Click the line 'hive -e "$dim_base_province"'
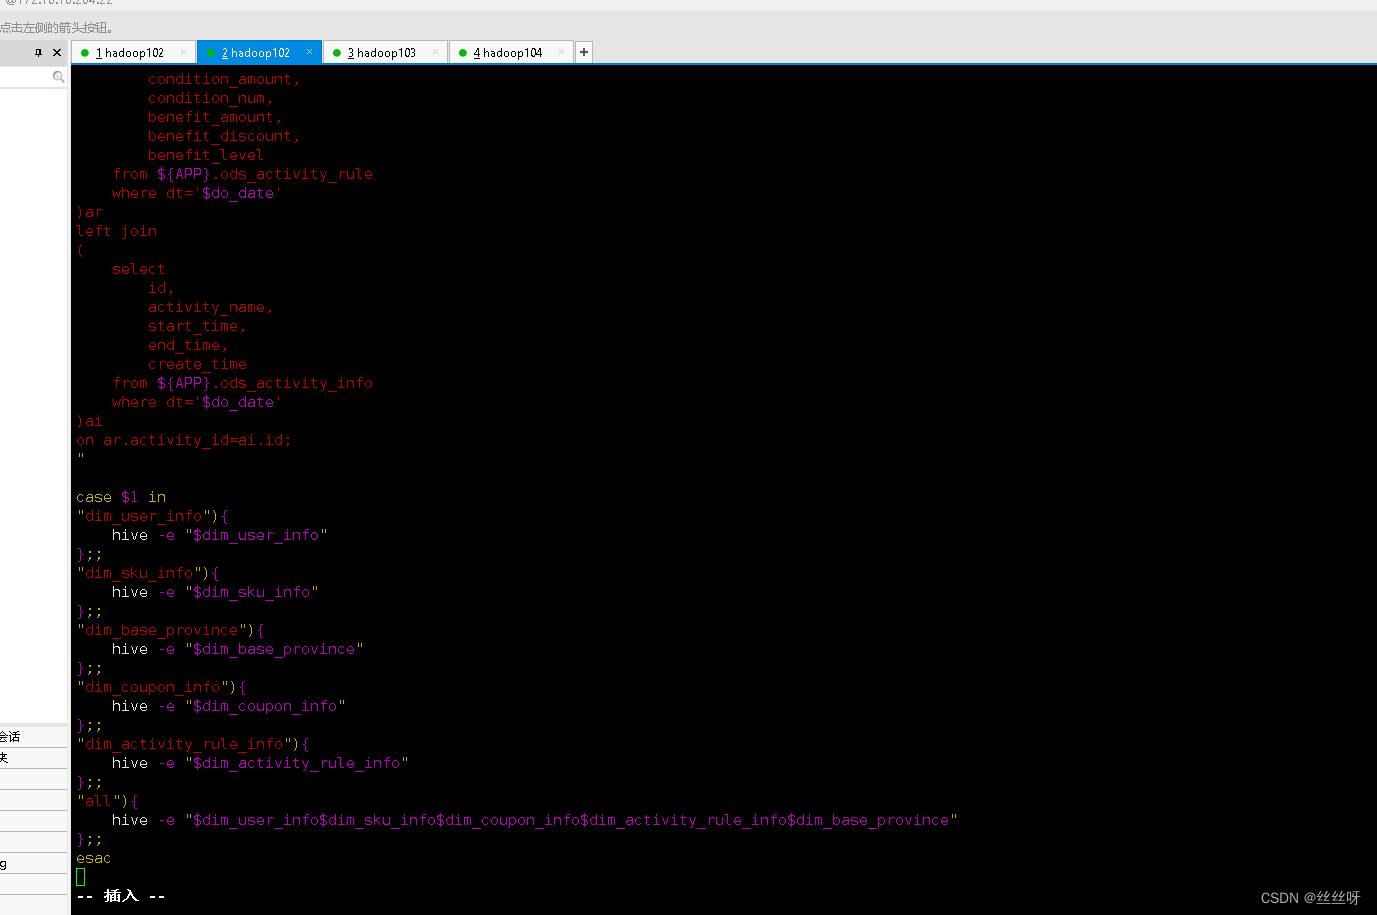This screenshot has width=1377, height=915. click(x=237, y=649)
